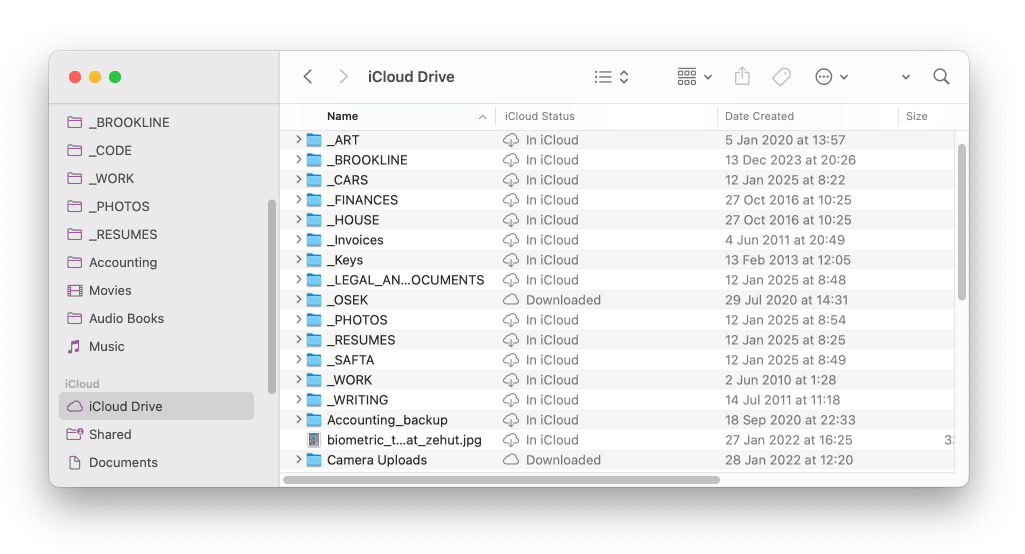Viewport: 1025px width, 554px height.
Task: Select the _Keys folder name
Action: coord(344,260)
